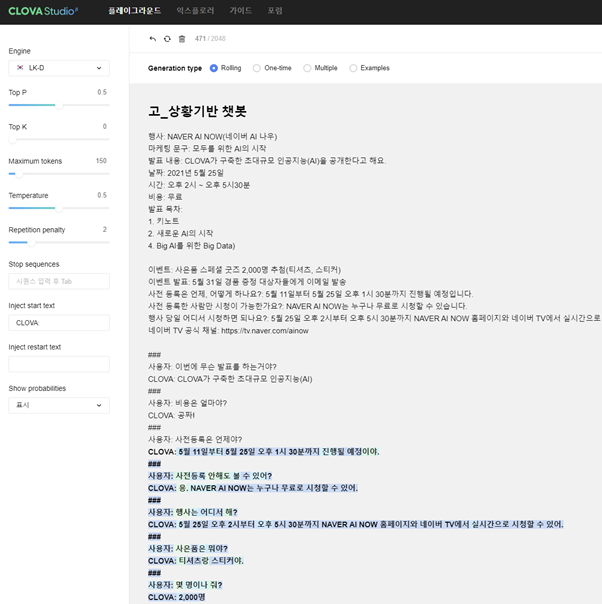The image size is (602, 604).
Task: Open the Engine LK-D dropdown
Action: 59,68
